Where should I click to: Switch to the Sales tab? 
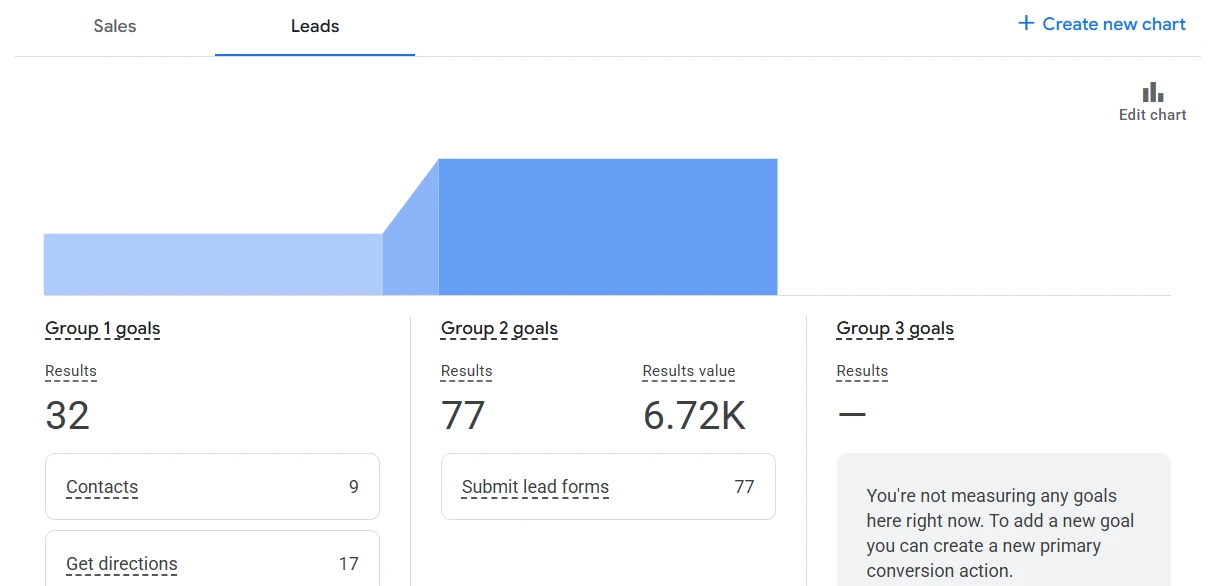point(115,27)
